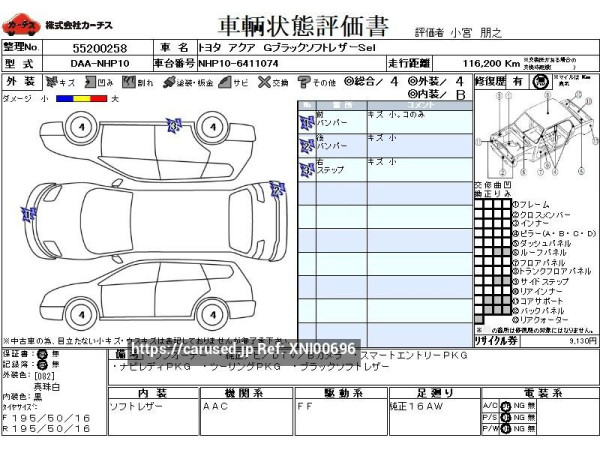Toggle the P/S status indicator
This screenshot has width=600, height=450.
(504, 415)
